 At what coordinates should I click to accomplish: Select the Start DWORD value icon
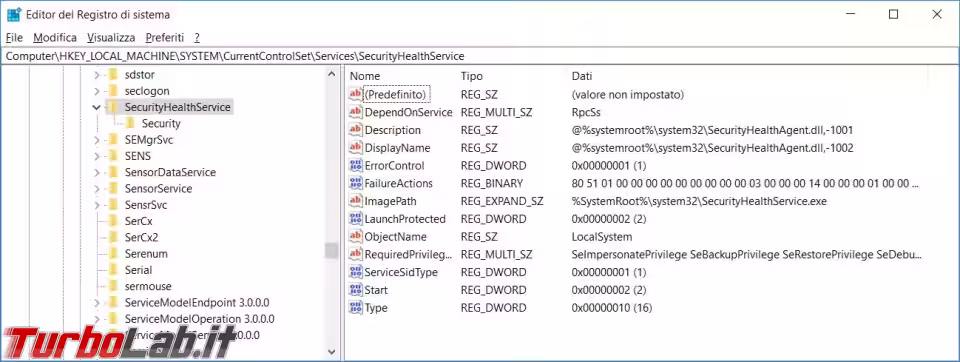coord(356,290)
